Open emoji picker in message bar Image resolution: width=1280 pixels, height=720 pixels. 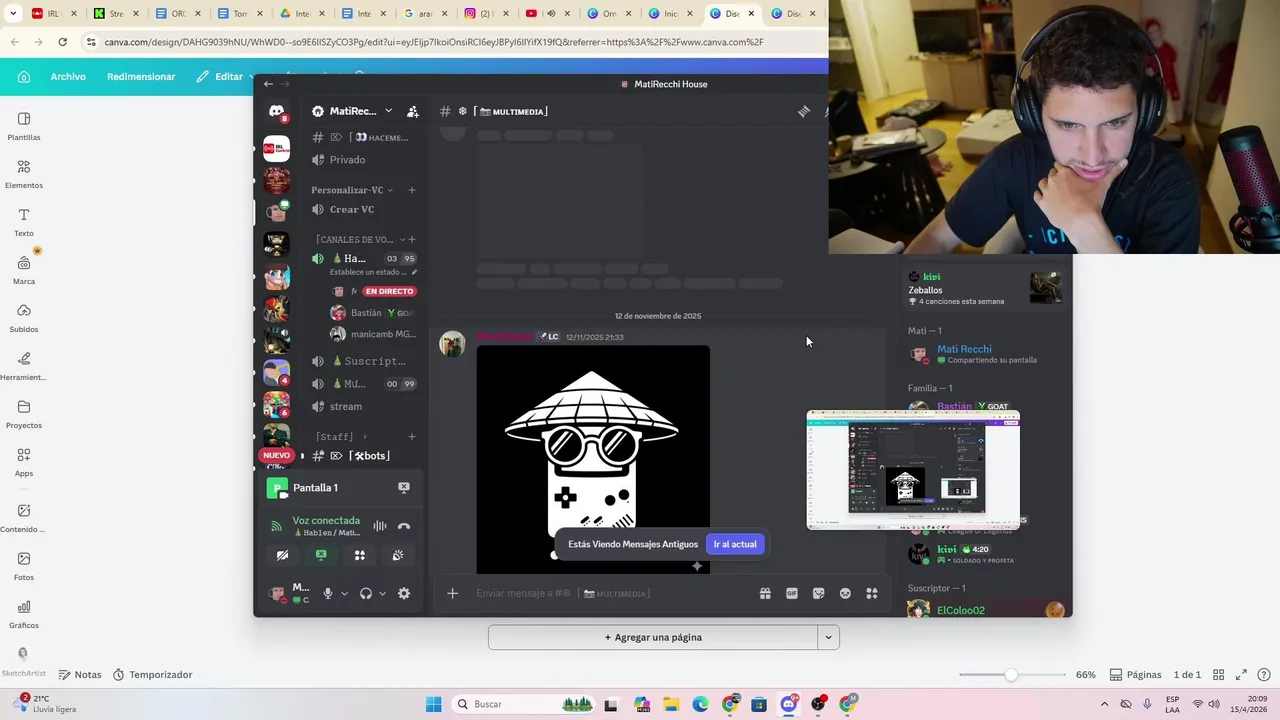[845, 593]
